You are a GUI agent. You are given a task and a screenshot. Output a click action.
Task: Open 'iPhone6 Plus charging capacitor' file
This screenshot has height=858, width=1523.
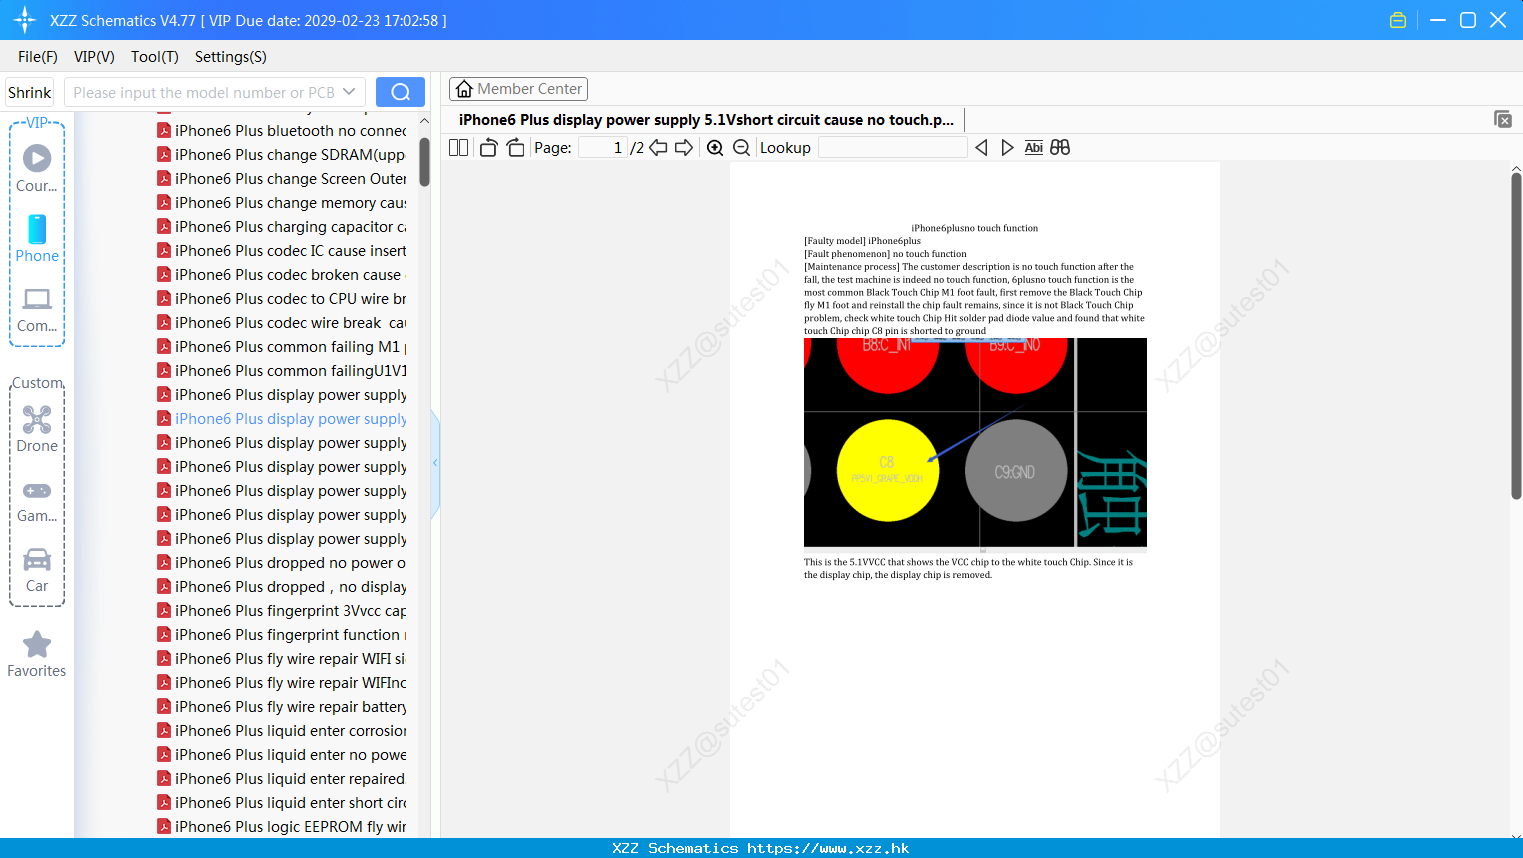pyautogui.click(x=282, y=227)
